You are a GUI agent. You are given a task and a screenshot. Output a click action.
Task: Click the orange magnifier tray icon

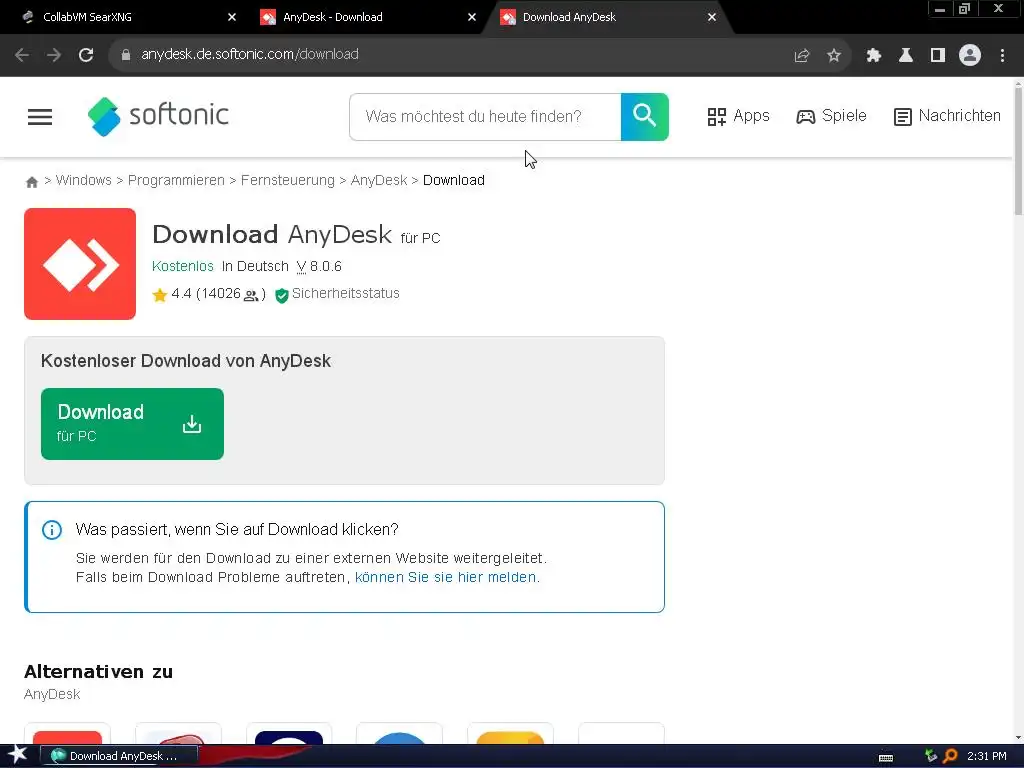[x=951, y=756]
